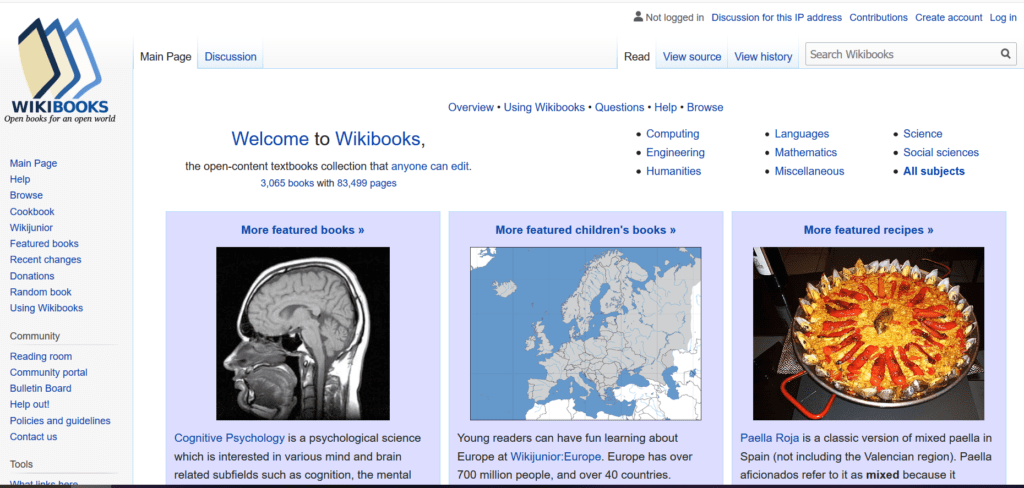Viewport: 1024px width, 488px height.
Task: Open All subjects
Action: tap(933, 171)
